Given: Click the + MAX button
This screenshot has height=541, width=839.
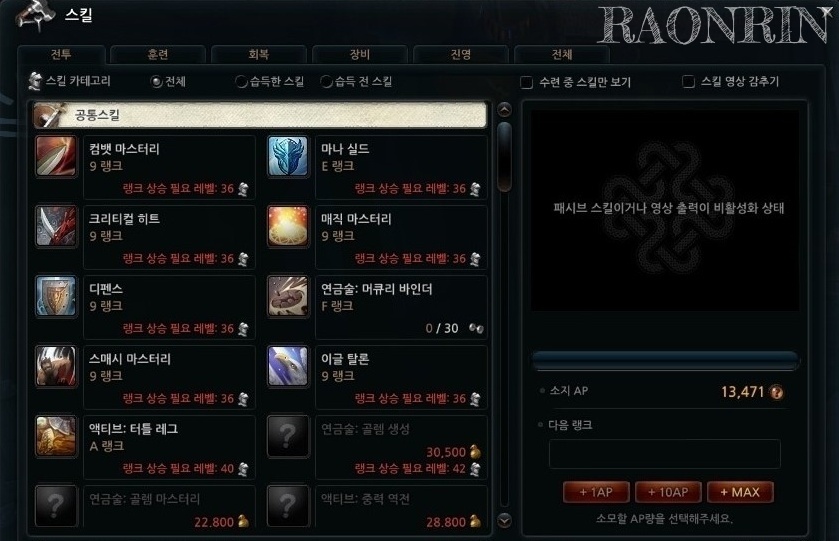Looking at the screenshot, I should pos(740,492).
